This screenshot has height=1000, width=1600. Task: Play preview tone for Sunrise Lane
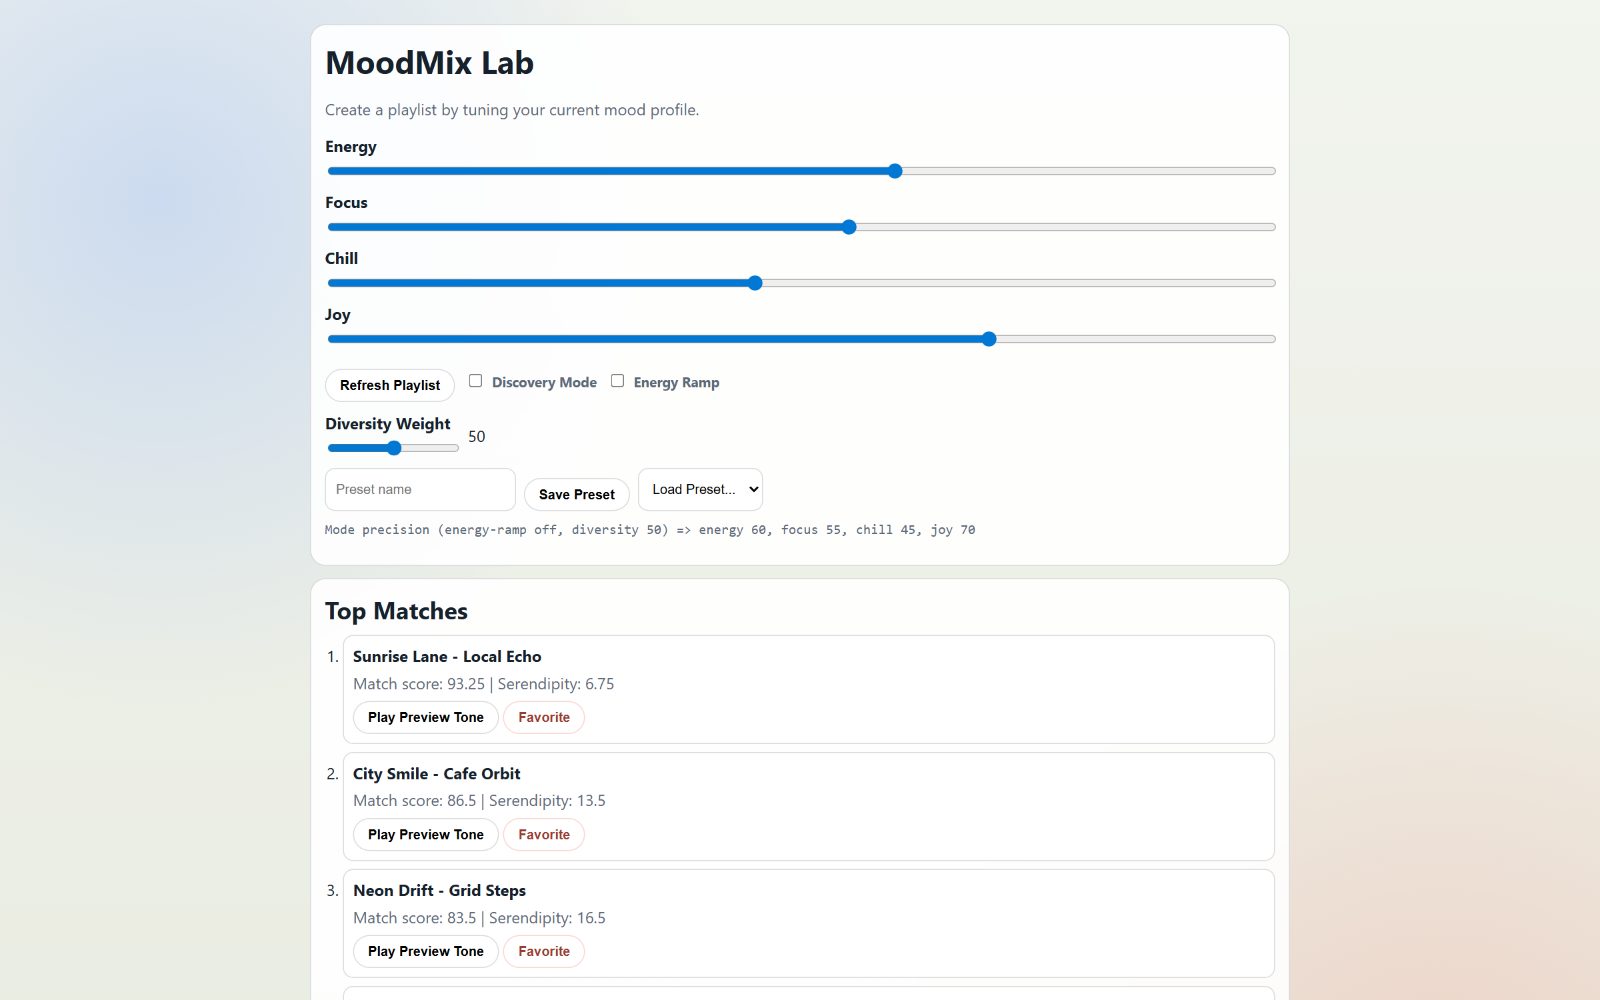(x=426, y=717)
